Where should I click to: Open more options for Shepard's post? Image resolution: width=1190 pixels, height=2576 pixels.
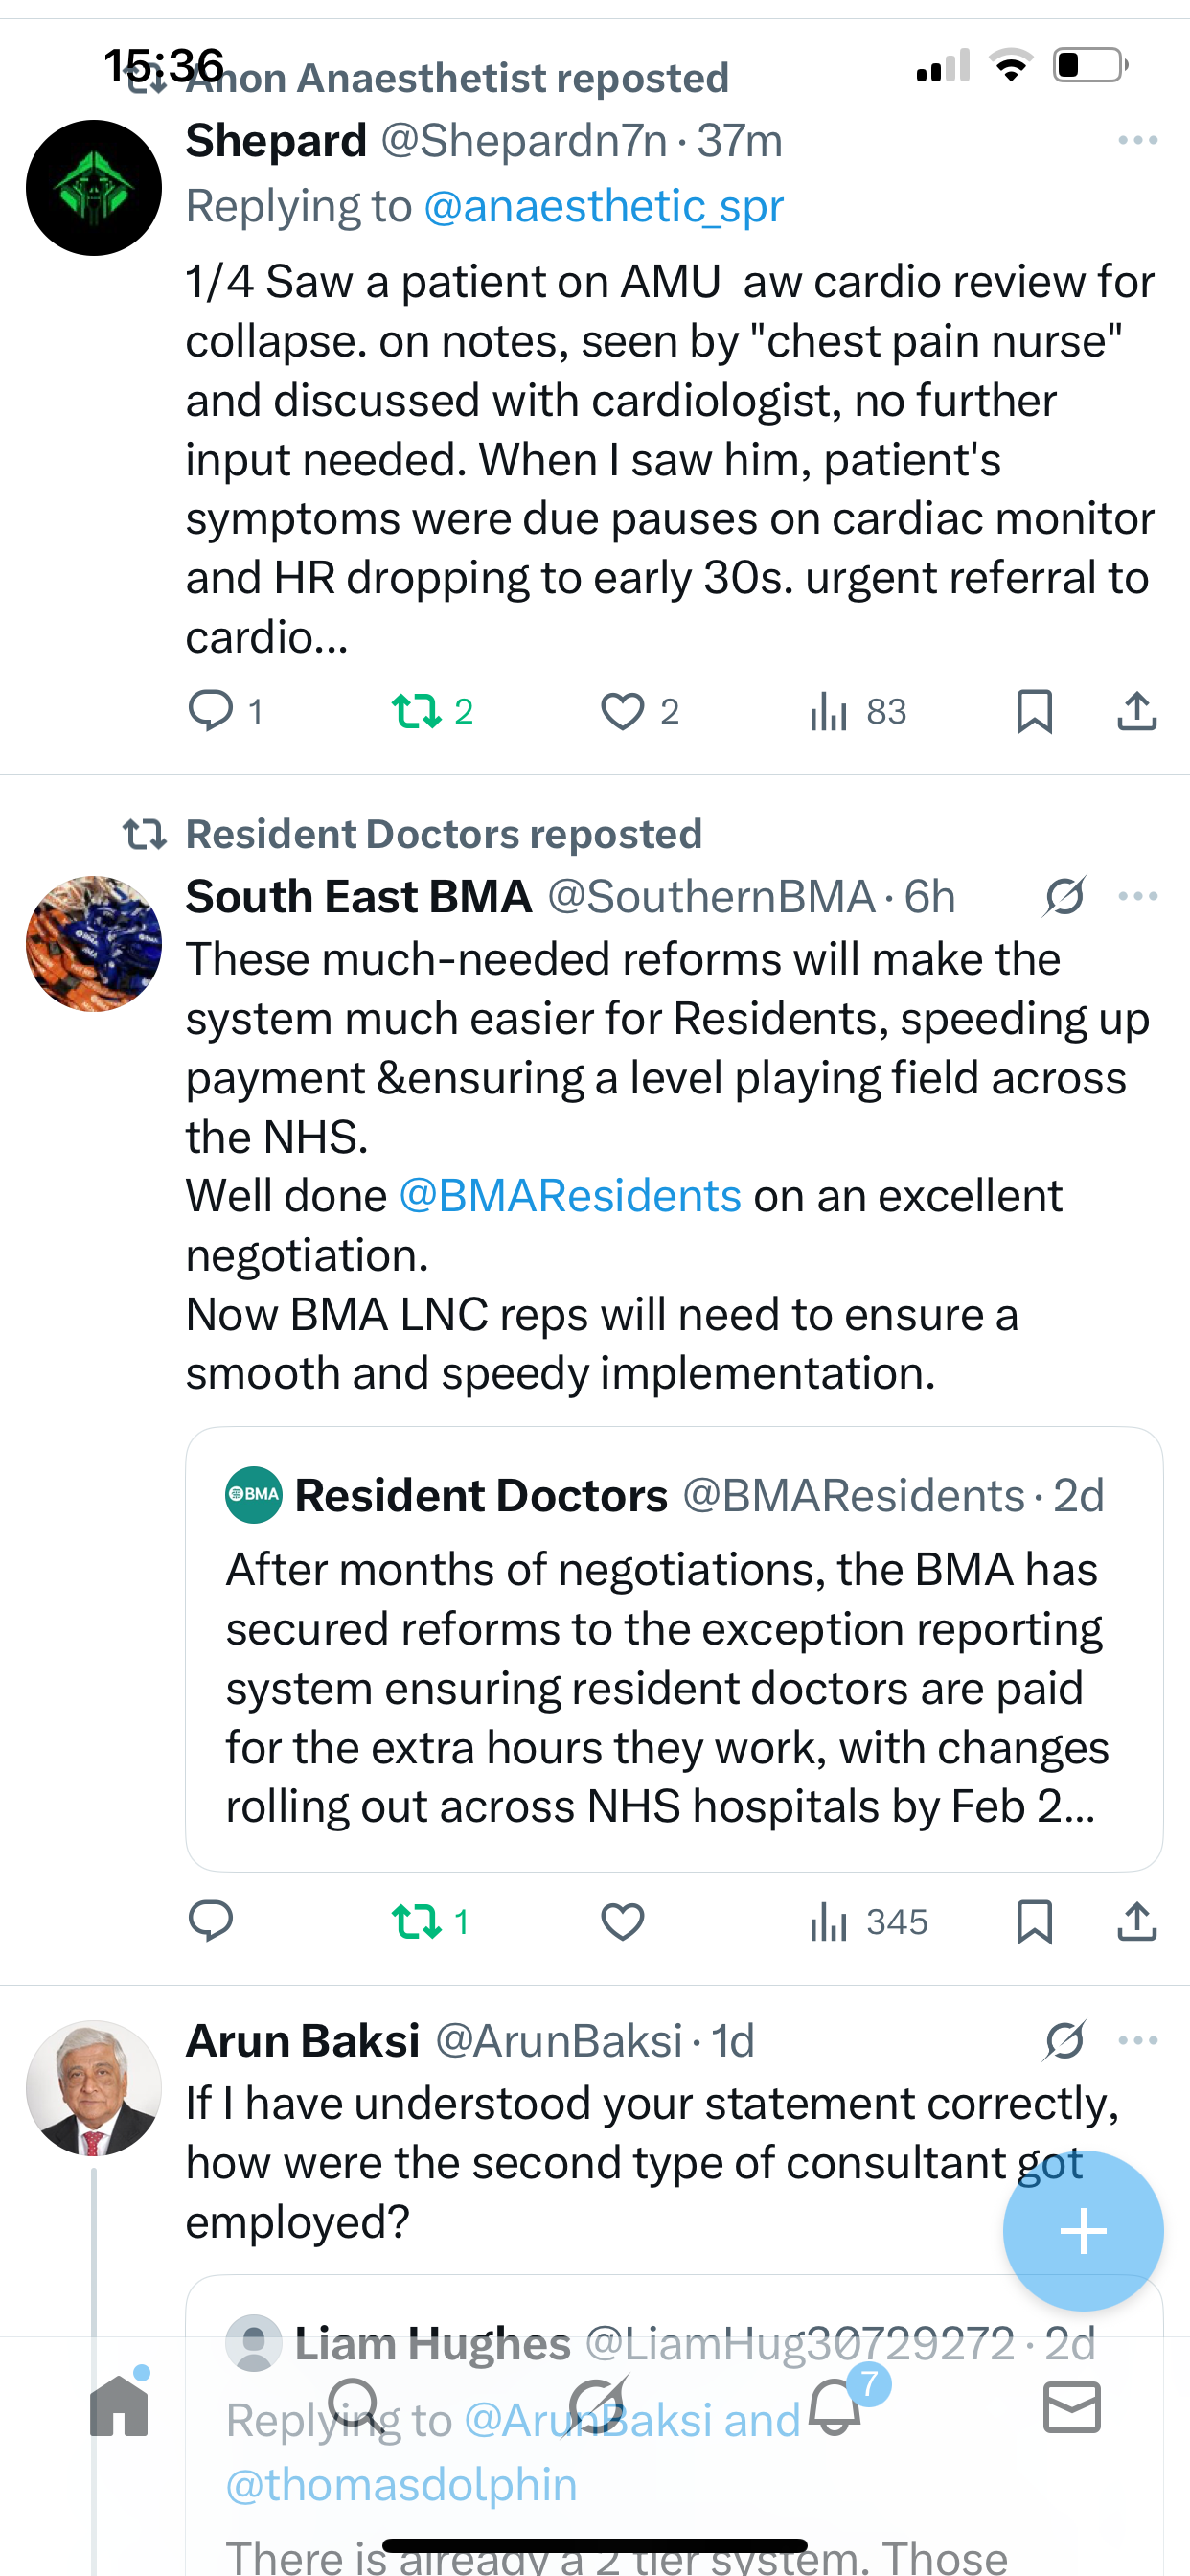1138,141
